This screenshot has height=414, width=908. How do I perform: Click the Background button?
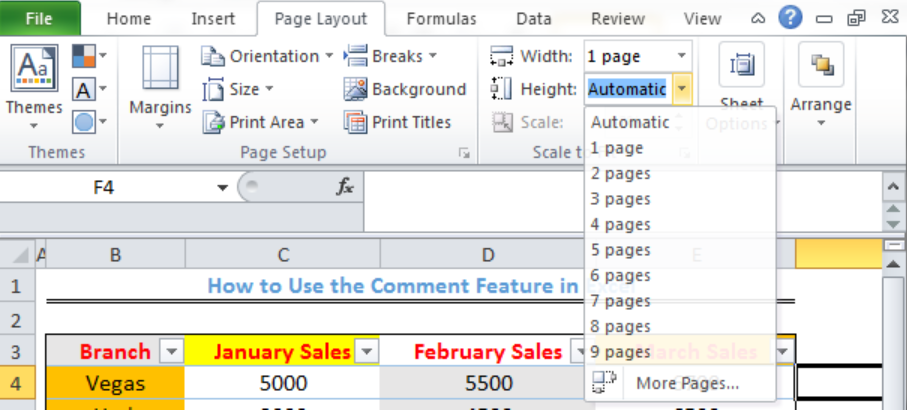[405, 89]
